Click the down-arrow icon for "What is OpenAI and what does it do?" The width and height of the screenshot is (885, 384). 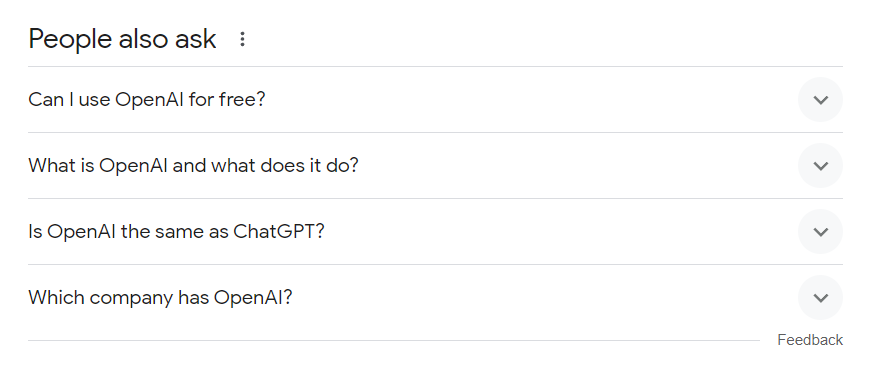820,166
